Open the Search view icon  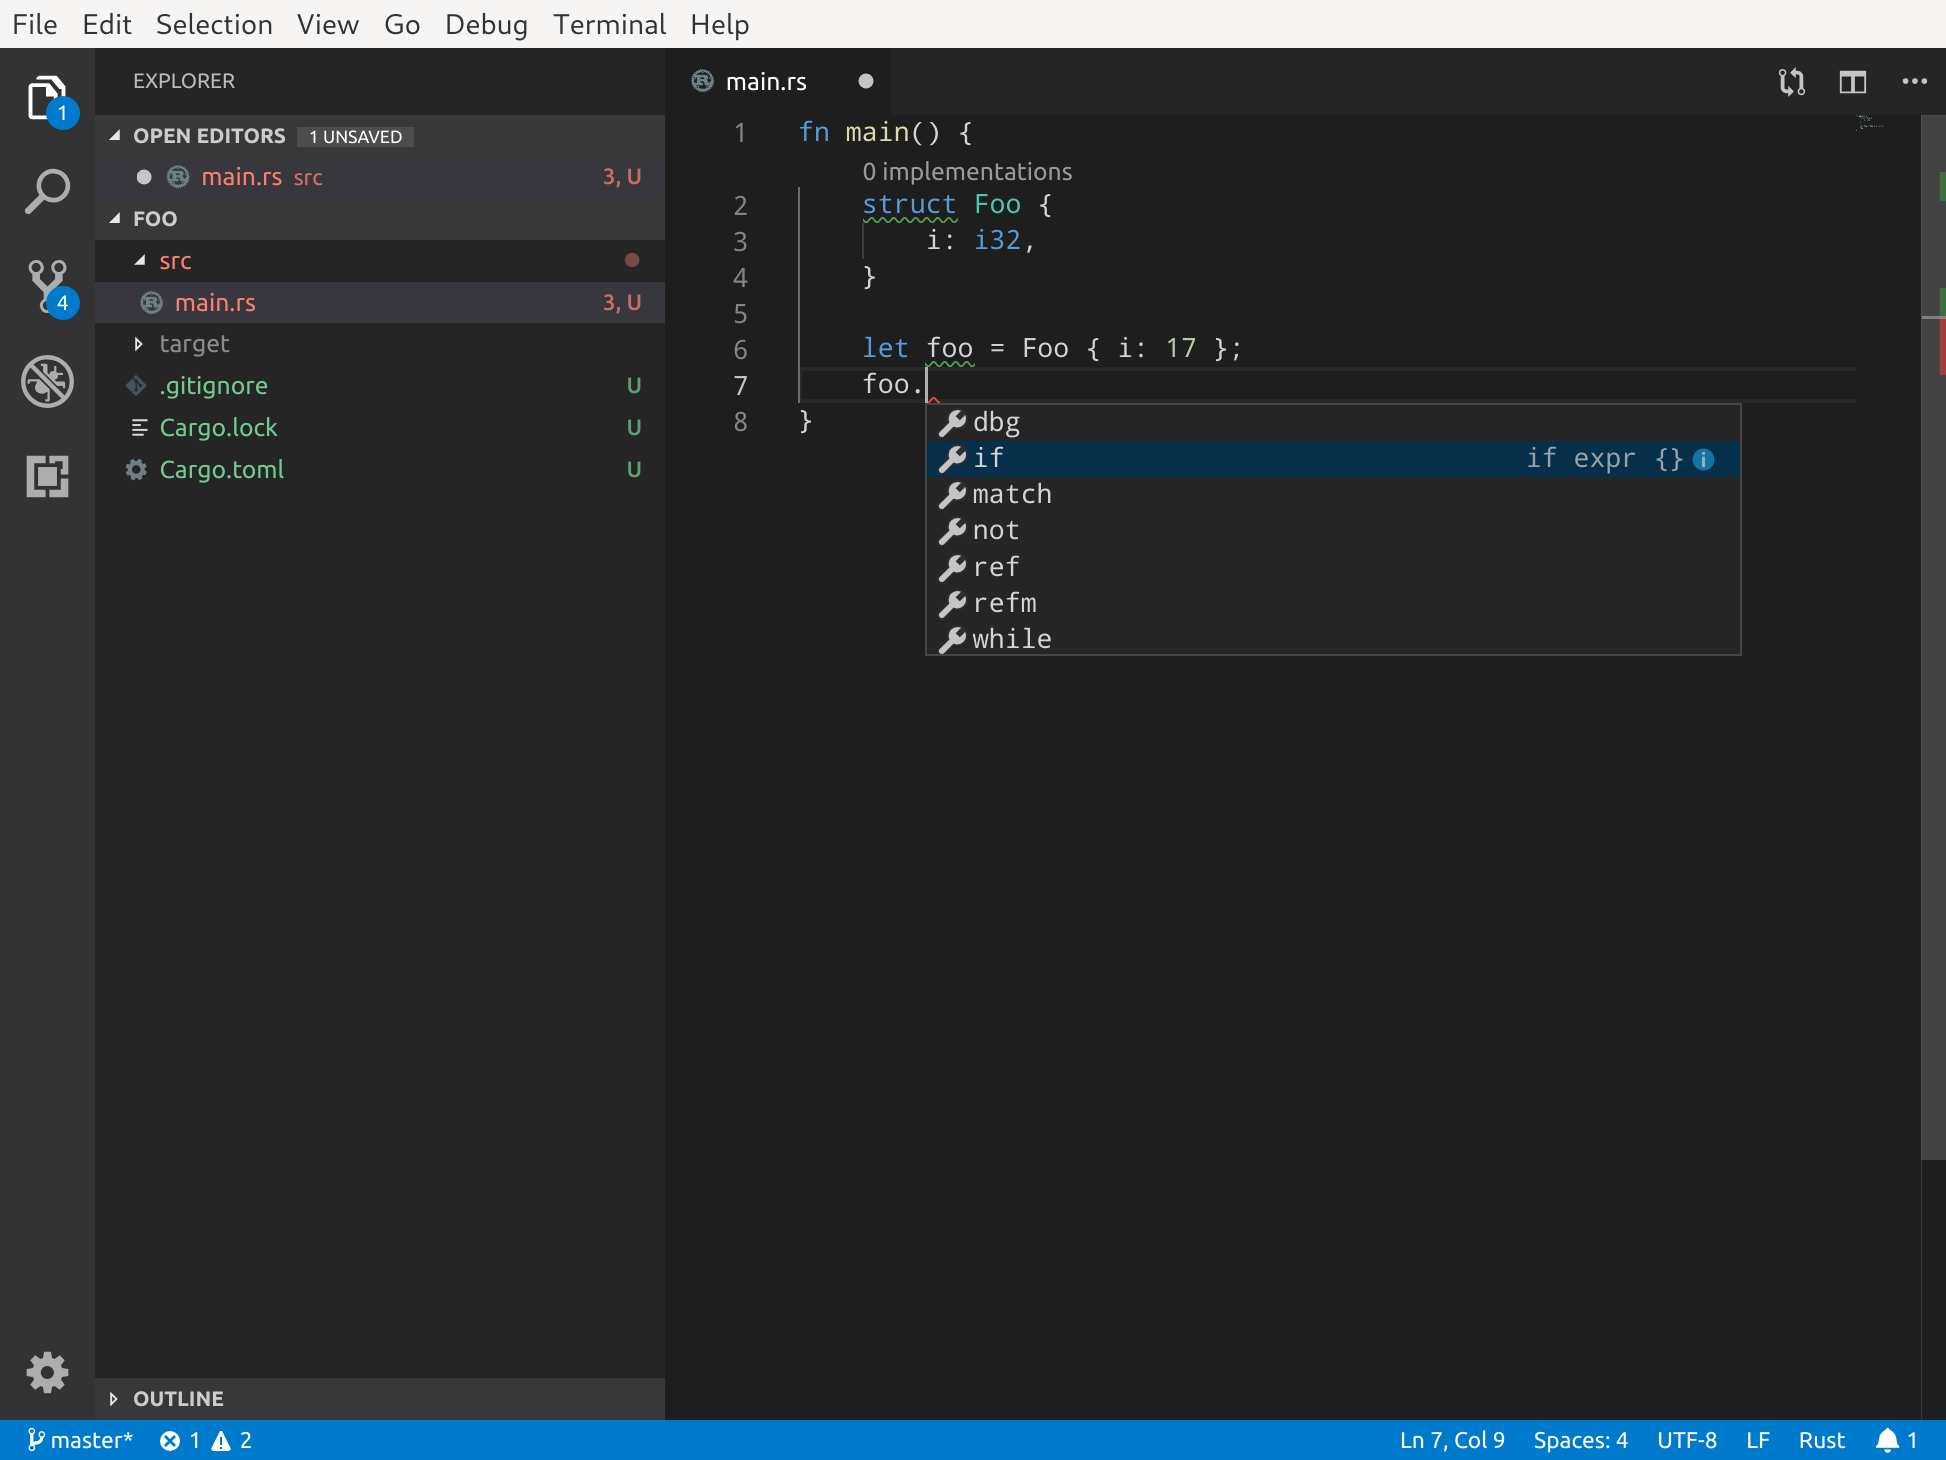tap(47, 191)
